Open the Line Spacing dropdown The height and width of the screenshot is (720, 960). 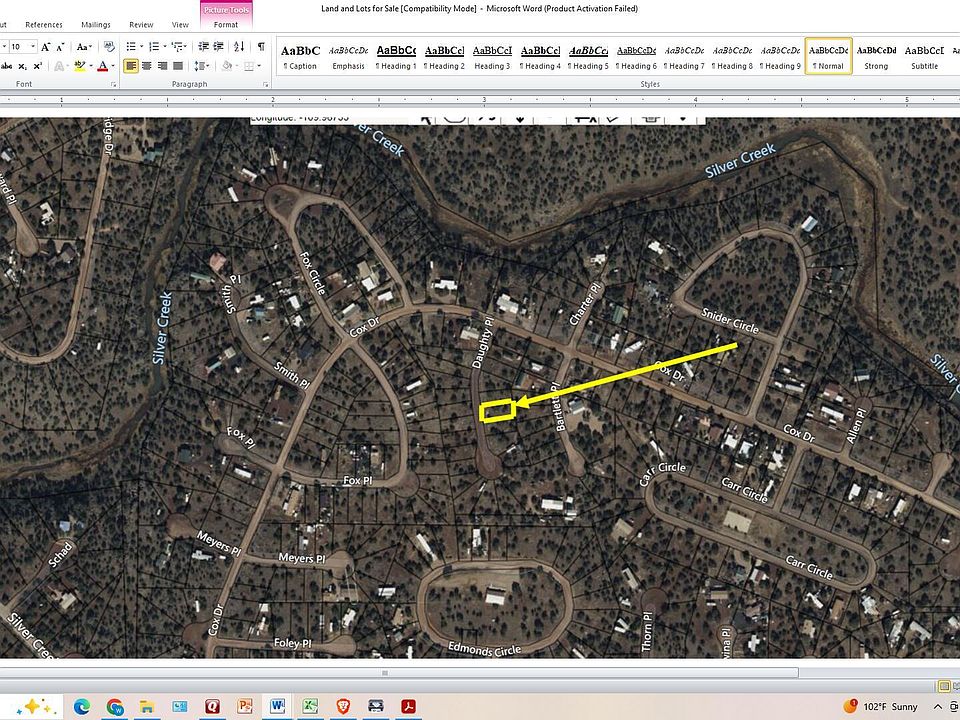201,66
